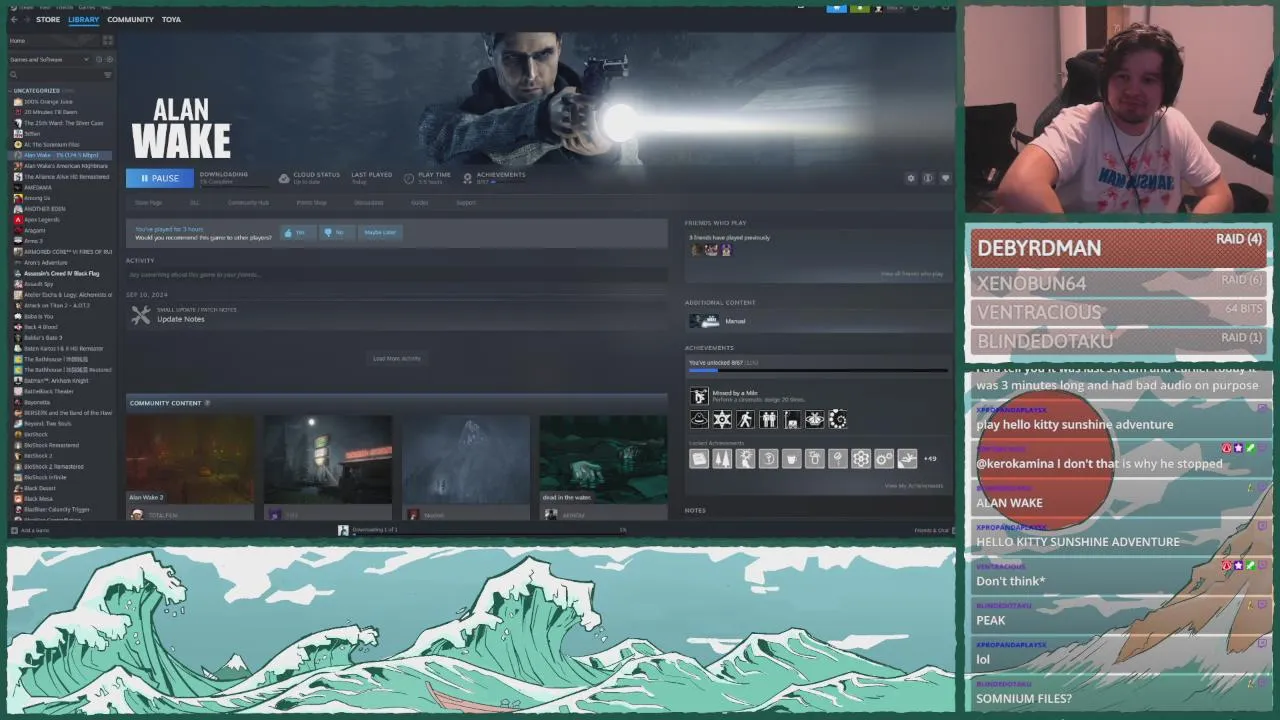
Task: Click the locked gears achievement icon
Action: (884, 459)
